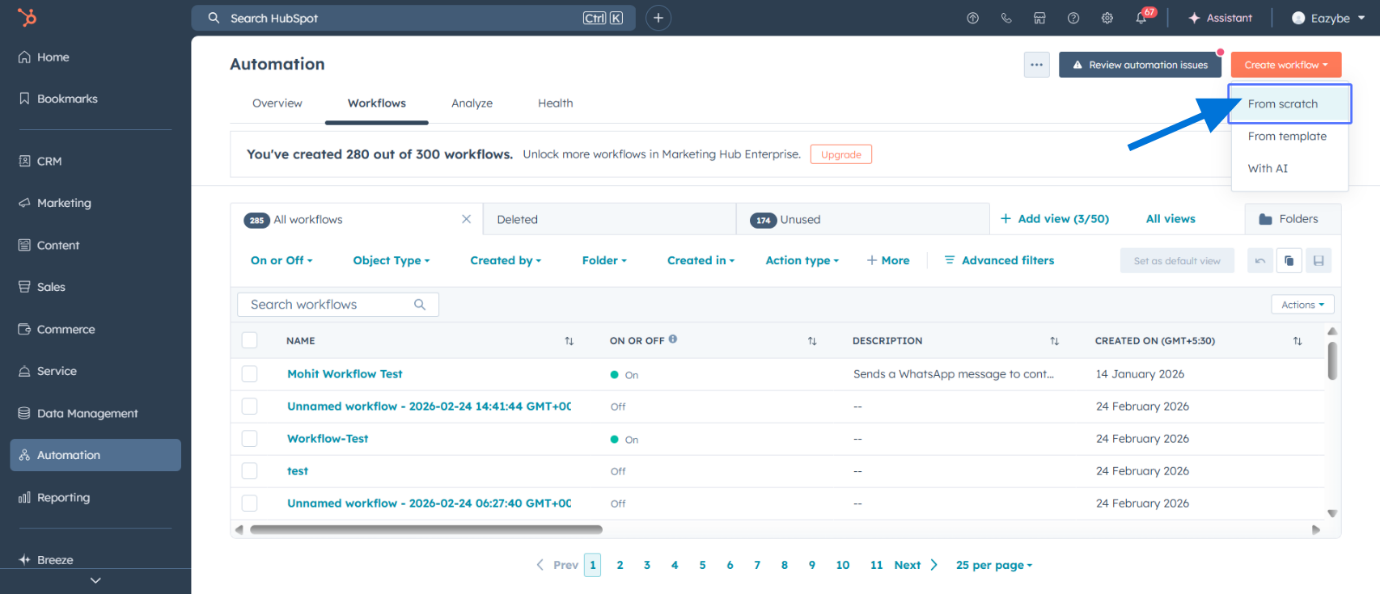Open the Folders button

1293,219
